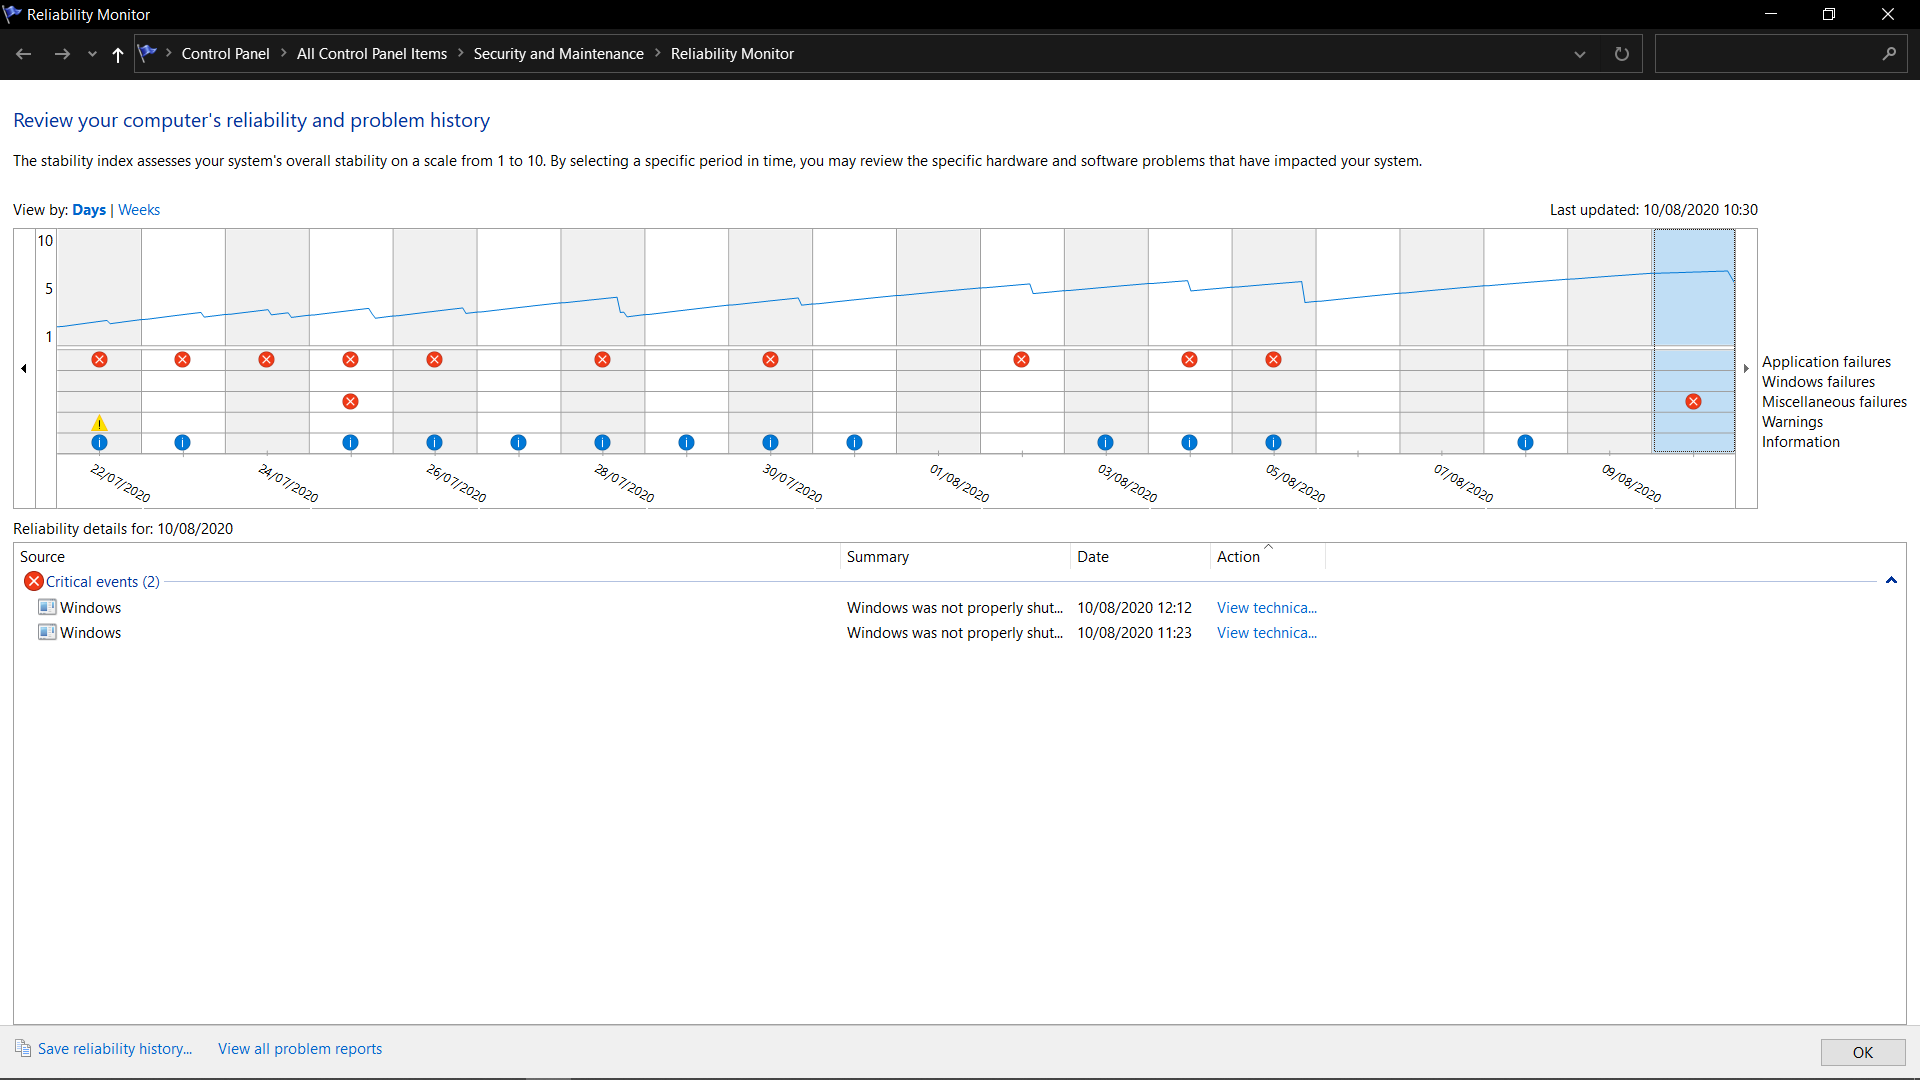Click the information icon on 22/07/2020
Image resolution: width=1920 pixels, height=1080 pixels.
pyautogui.click(x=99, y=442)
